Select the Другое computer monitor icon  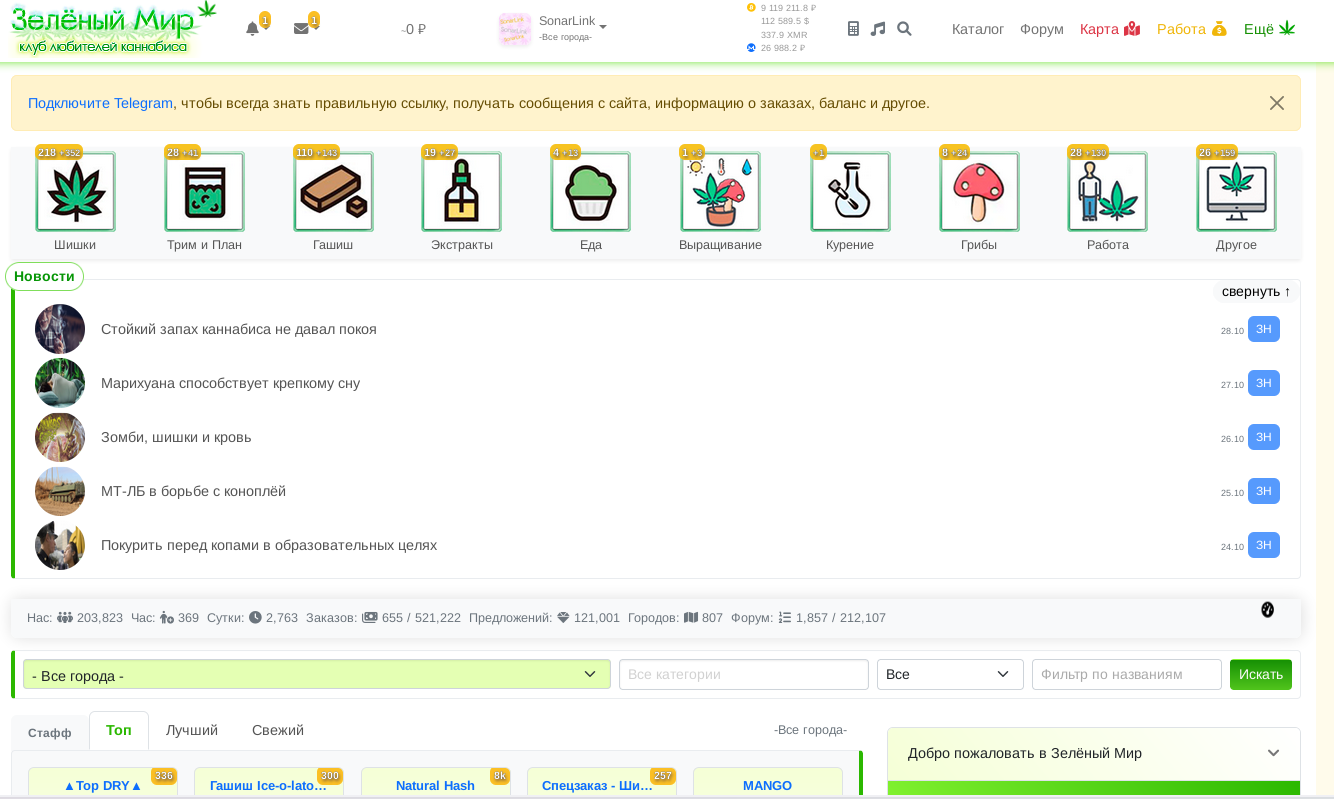point(1236,192)
